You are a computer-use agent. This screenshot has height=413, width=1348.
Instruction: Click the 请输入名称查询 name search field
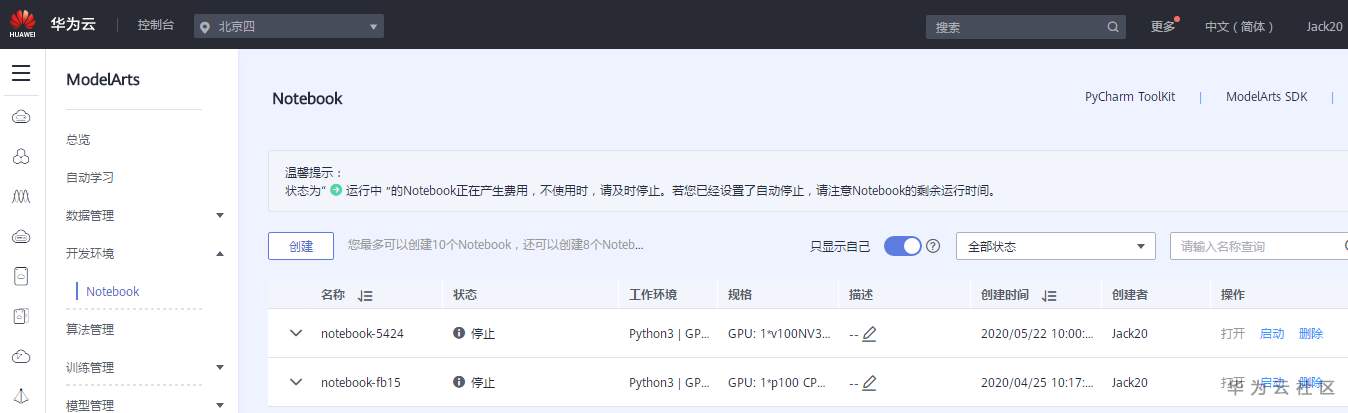1259,246
